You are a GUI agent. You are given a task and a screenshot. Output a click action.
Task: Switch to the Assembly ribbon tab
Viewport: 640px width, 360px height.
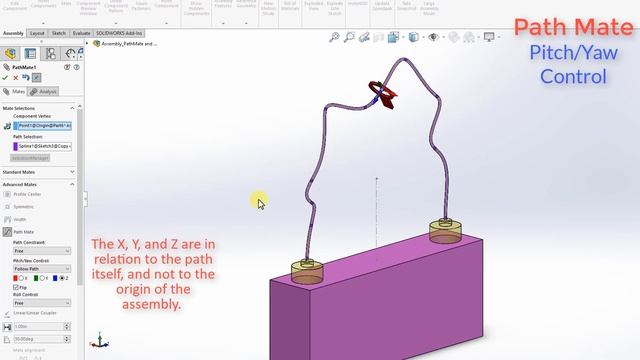(13, 33)
